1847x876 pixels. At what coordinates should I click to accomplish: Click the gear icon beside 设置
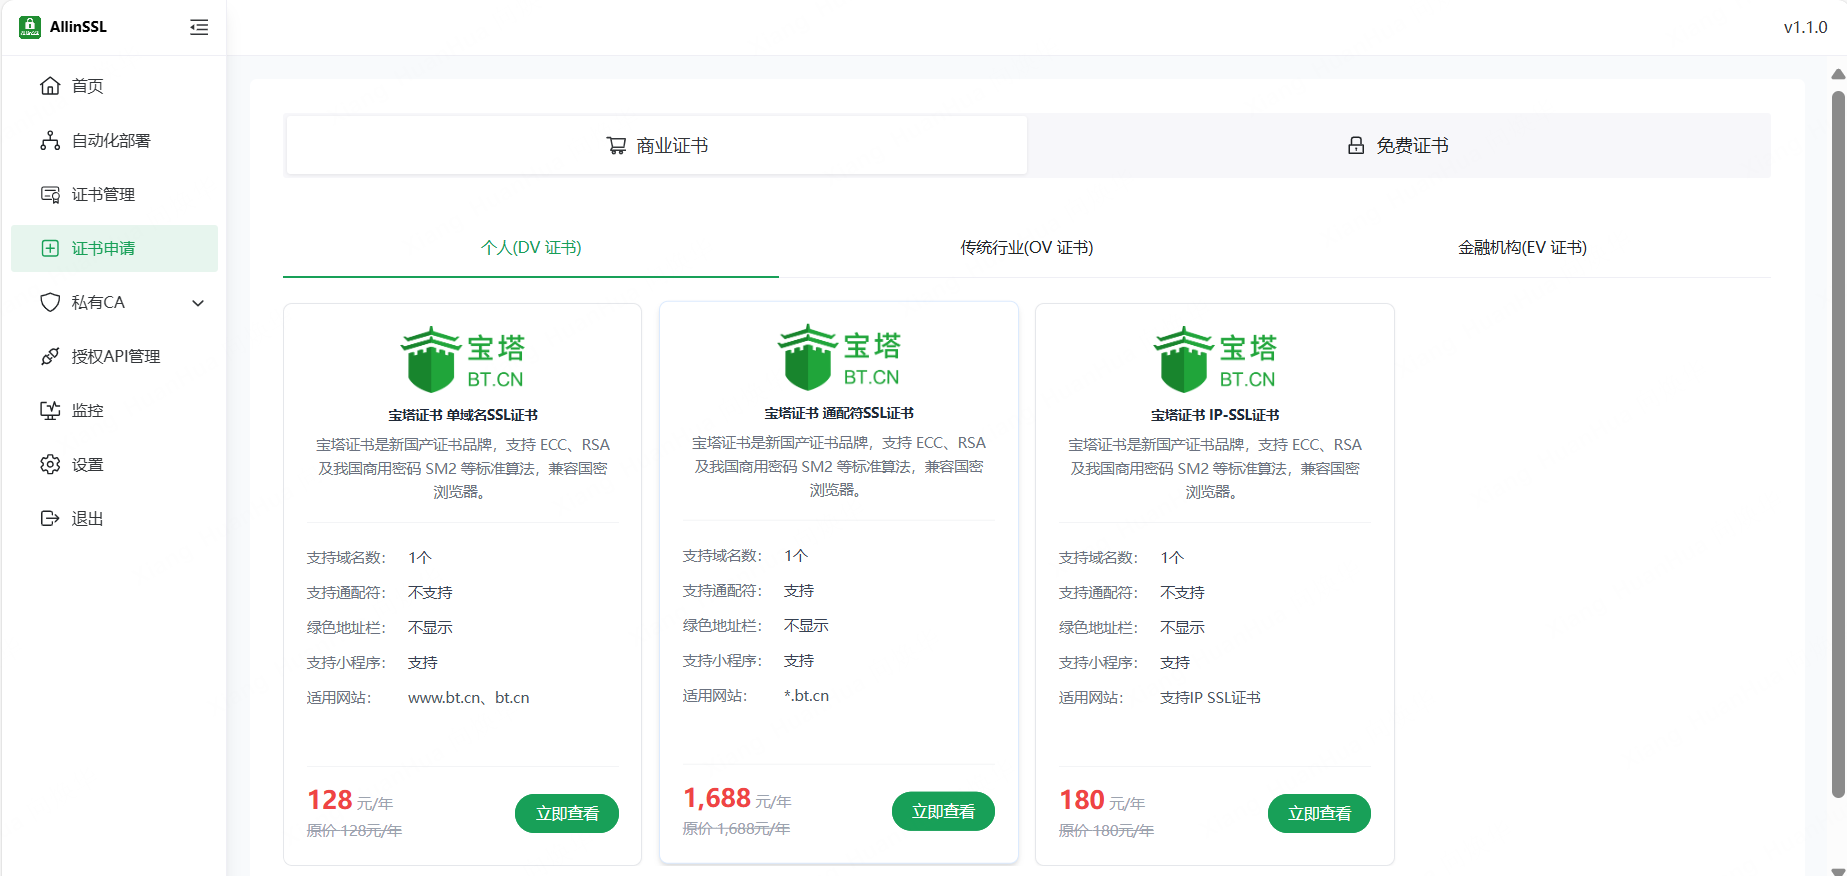(50, 464)
